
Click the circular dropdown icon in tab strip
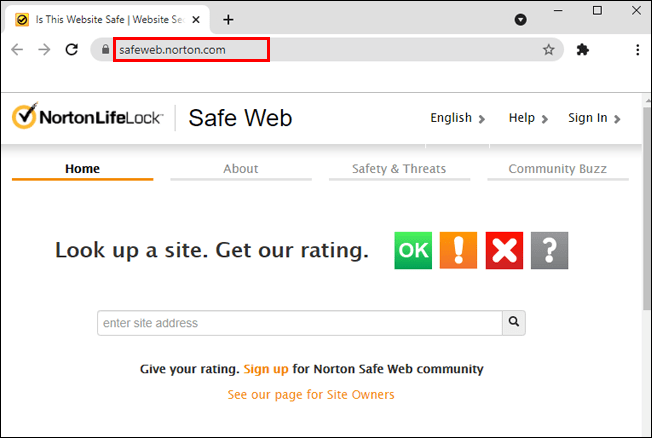tap(520, 20)
